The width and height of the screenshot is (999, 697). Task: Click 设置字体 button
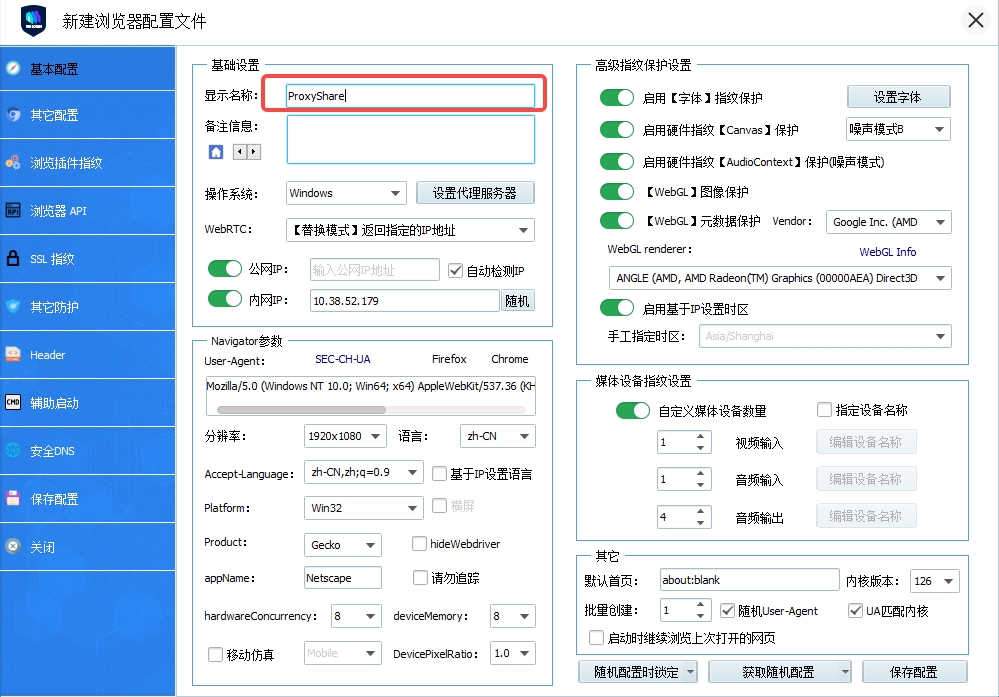(x=898, y=97)
